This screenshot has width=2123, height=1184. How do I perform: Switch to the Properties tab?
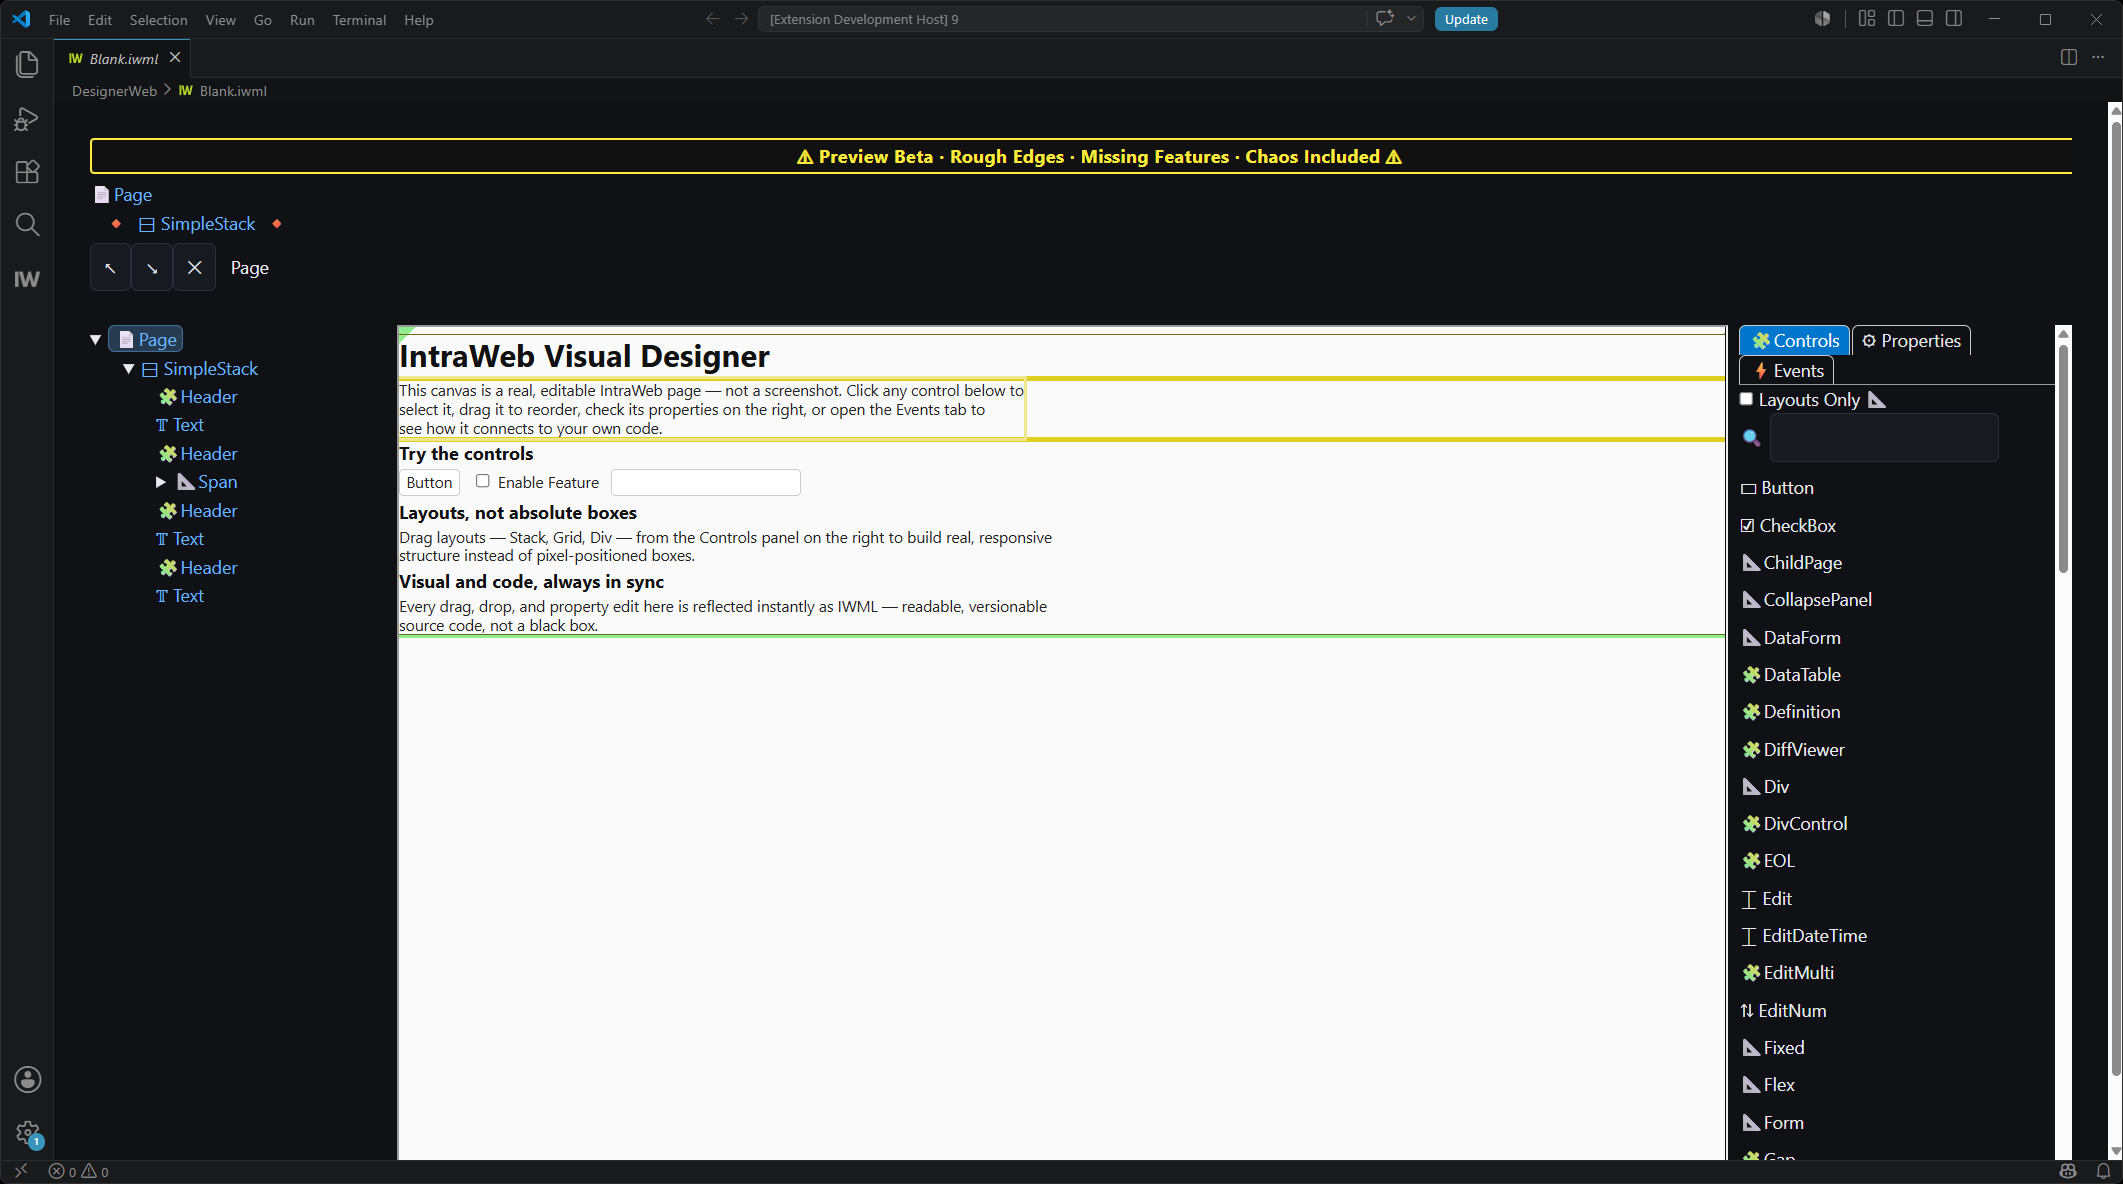coord(1911,340)
